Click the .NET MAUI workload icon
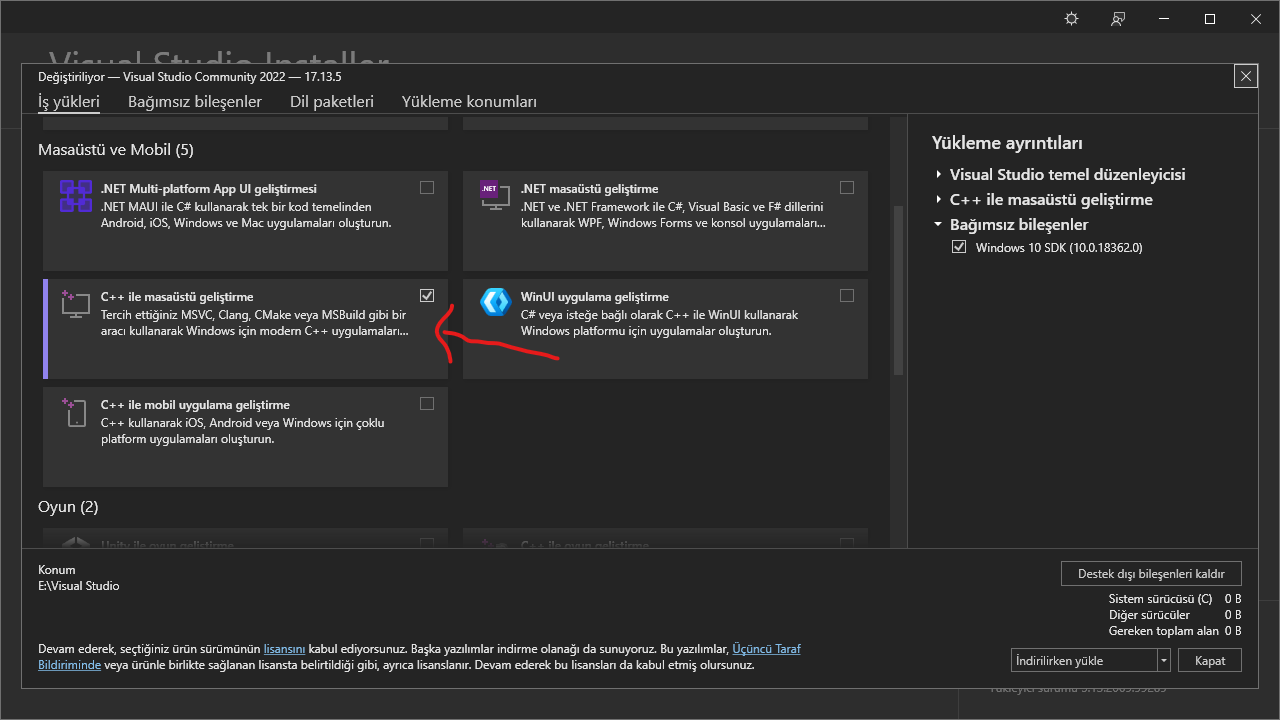 pyautogui.click(x=76, y=196)
